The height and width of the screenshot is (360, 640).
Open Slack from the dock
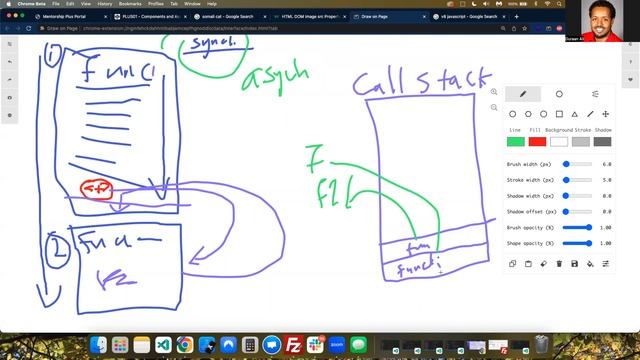coord(315,345)
